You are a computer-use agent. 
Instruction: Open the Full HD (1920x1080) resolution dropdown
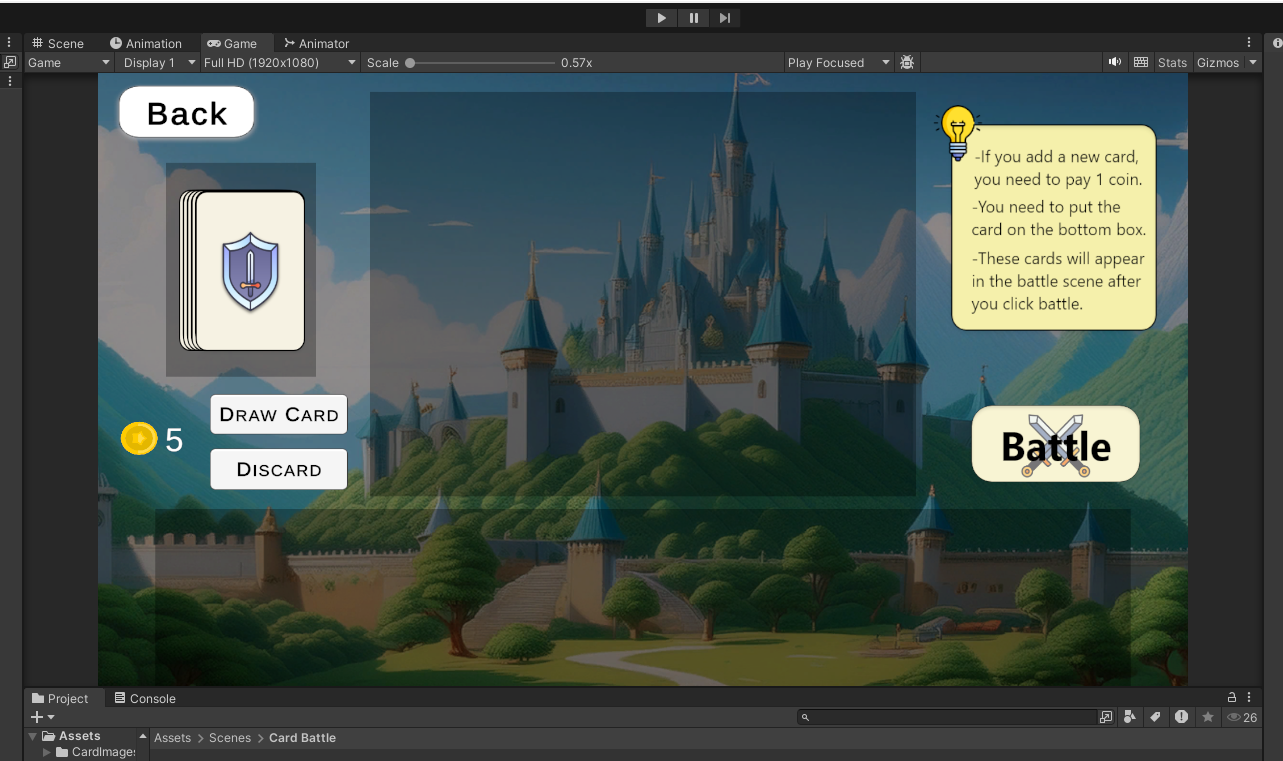coord(280,62)
